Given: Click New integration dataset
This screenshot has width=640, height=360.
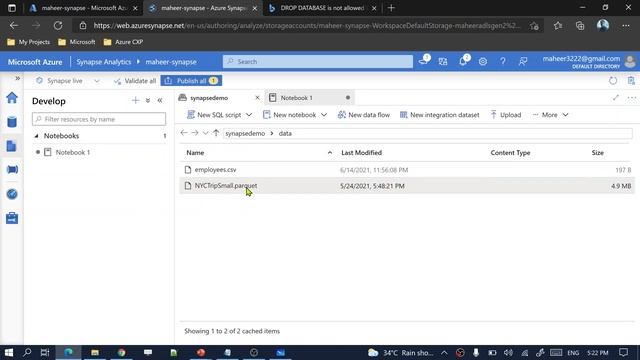Looking at the screenshot, I should 440,115.
